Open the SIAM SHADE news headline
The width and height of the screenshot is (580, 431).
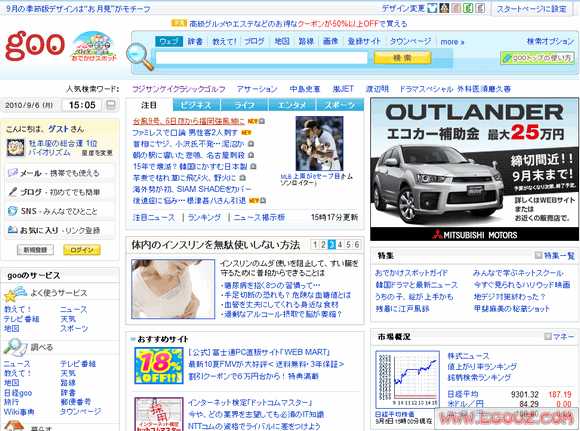(192, 189)
